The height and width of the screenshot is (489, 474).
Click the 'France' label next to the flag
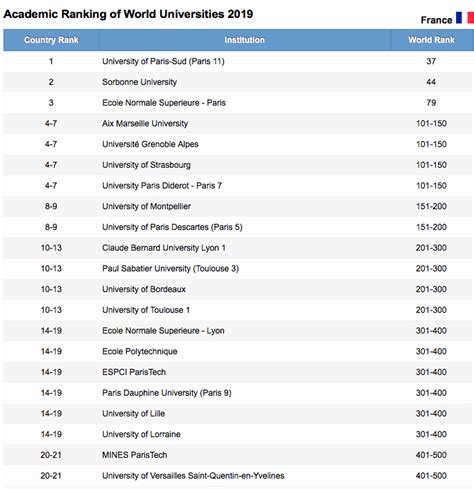(436, 20)
